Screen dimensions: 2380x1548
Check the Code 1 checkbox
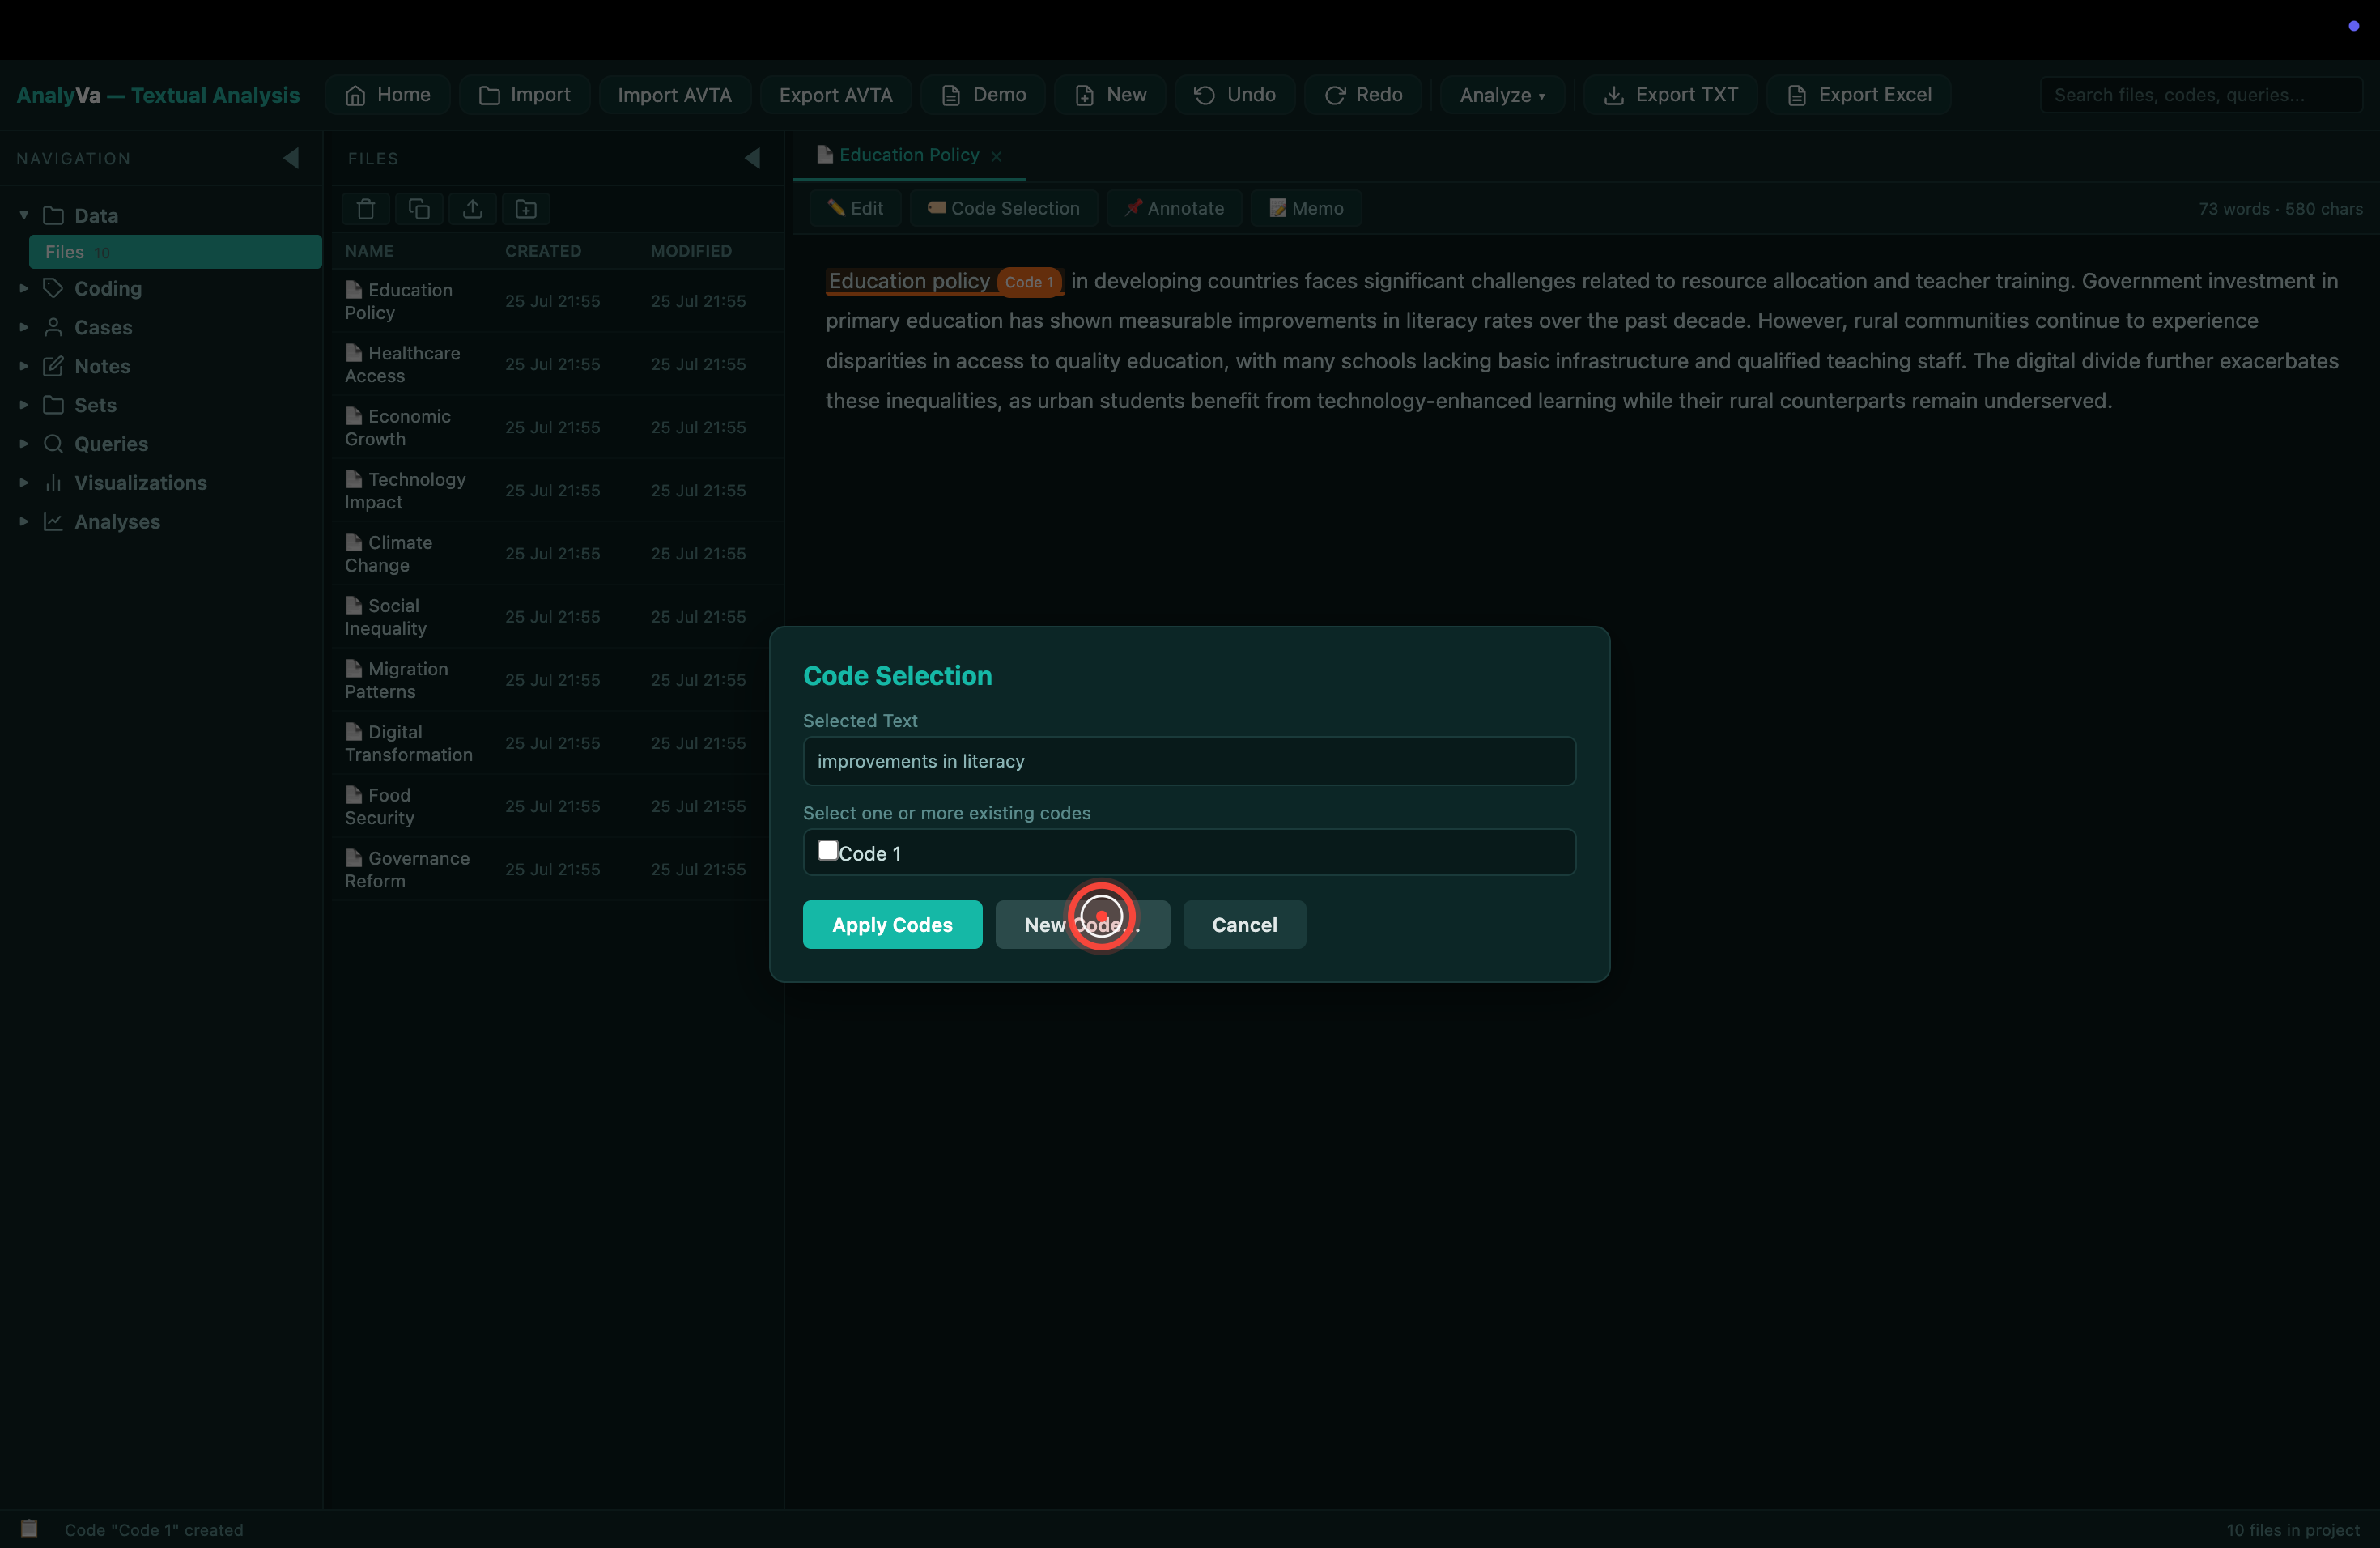click(x=828, y=850)
